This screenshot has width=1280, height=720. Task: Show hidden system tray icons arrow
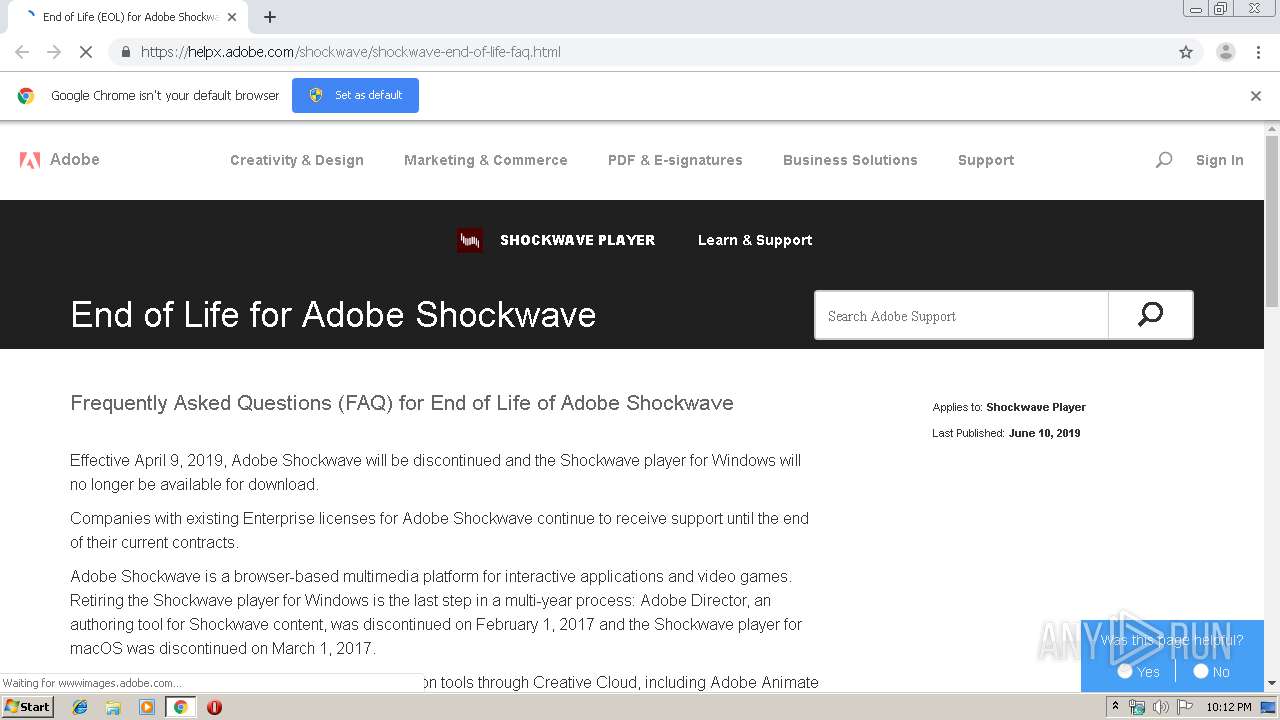click(1115, 707)
